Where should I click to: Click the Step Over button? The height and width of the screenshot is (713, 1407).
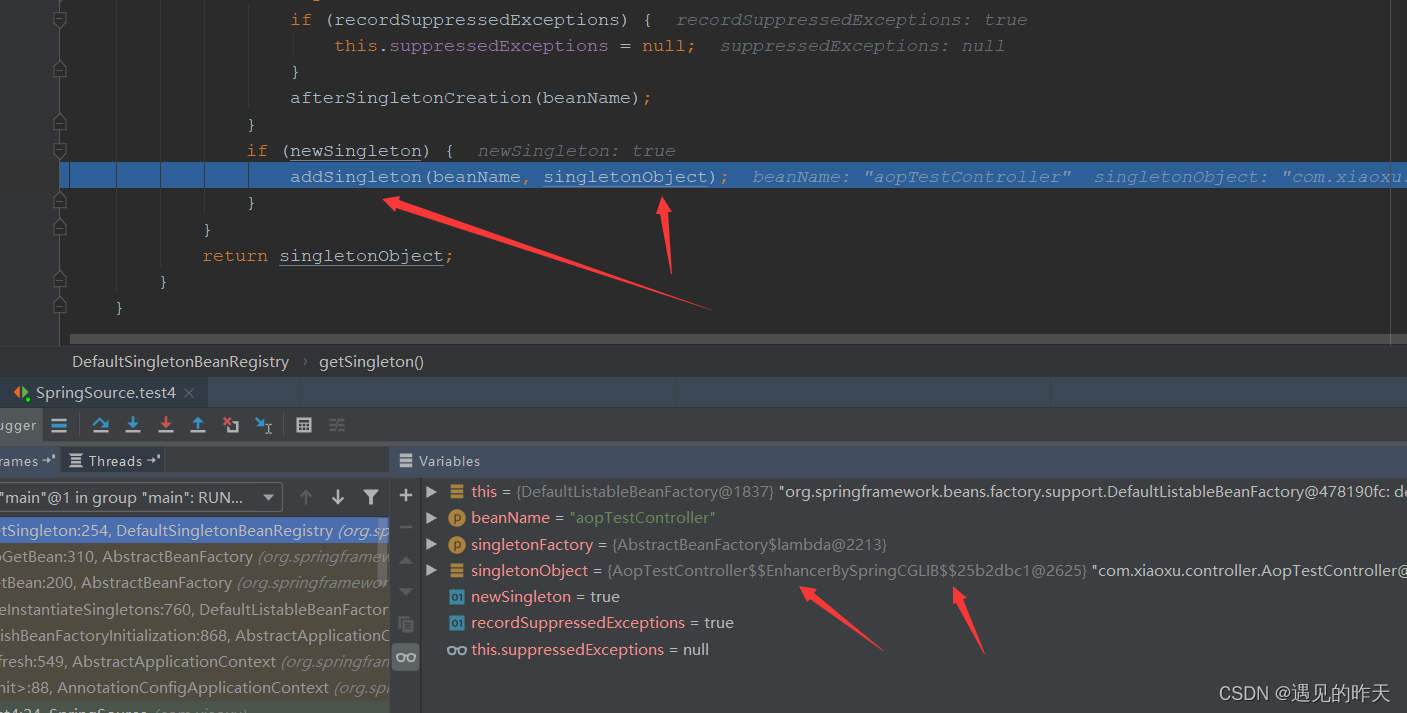[x=100, y=425]
